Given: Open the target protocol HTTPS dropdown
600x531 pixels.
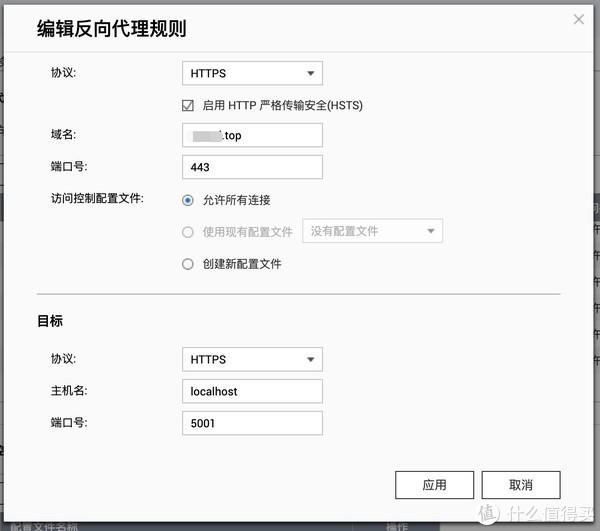Looking at the screenshot, I should coord(252,360).
